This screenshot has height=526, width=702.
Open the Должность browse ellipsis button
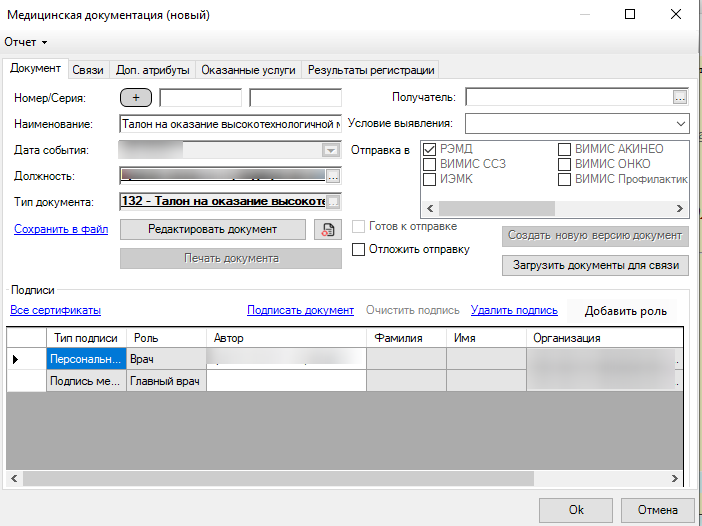pos(333,176)
